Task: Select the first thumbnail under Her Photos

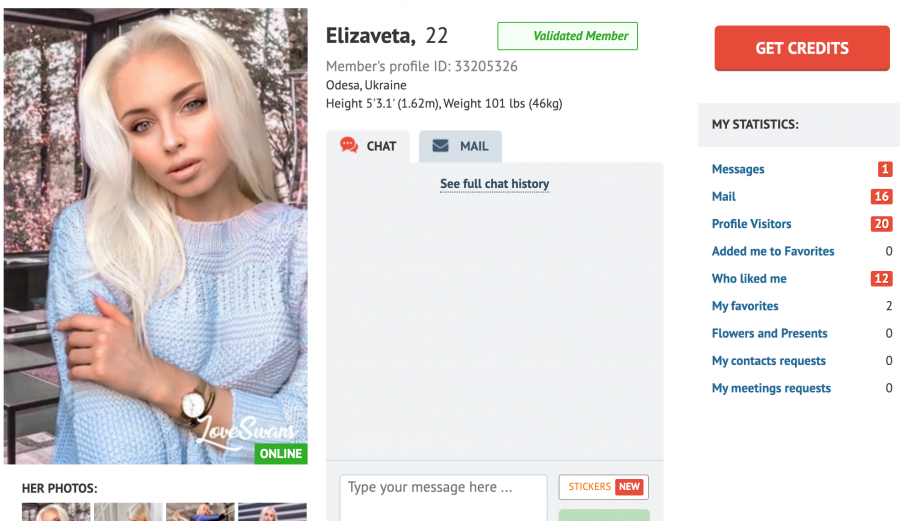Action: 56,512
